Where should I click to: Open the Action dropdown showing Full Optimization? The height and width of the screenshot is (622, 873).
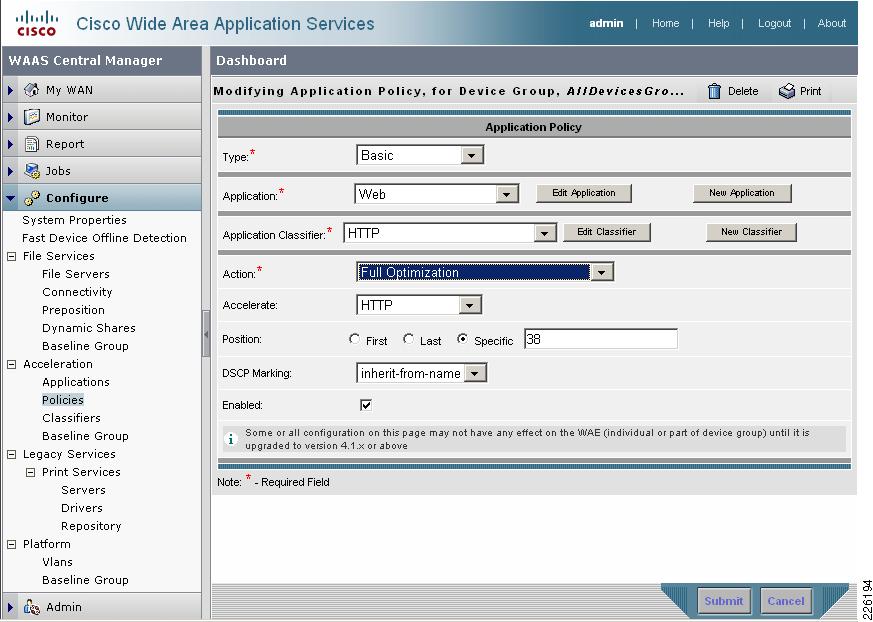(x=485, y=272)
